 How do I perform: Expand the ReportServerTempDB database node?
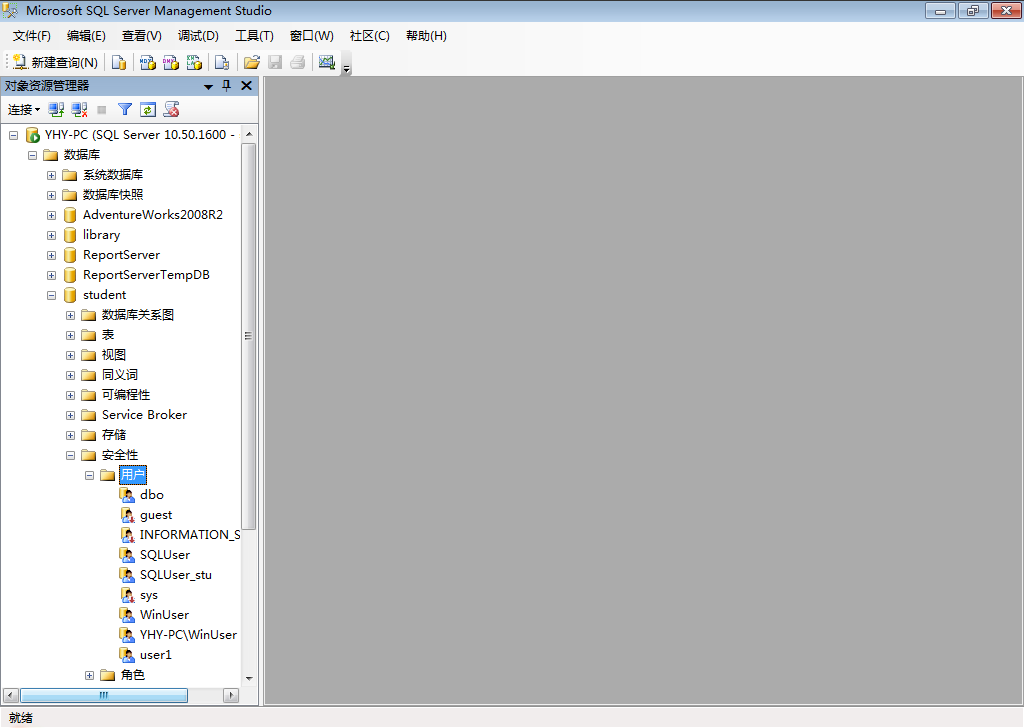pos(51,276)
